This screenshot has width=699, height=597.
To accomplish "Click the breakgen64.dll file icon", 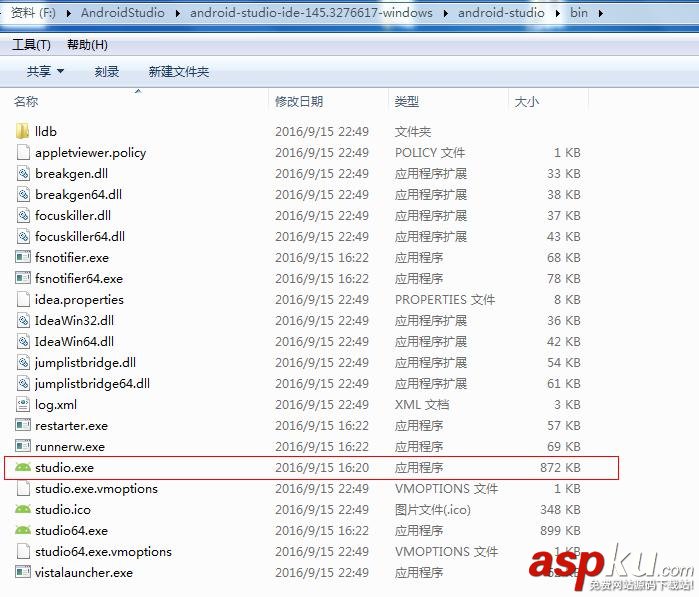I will (23, 194).
